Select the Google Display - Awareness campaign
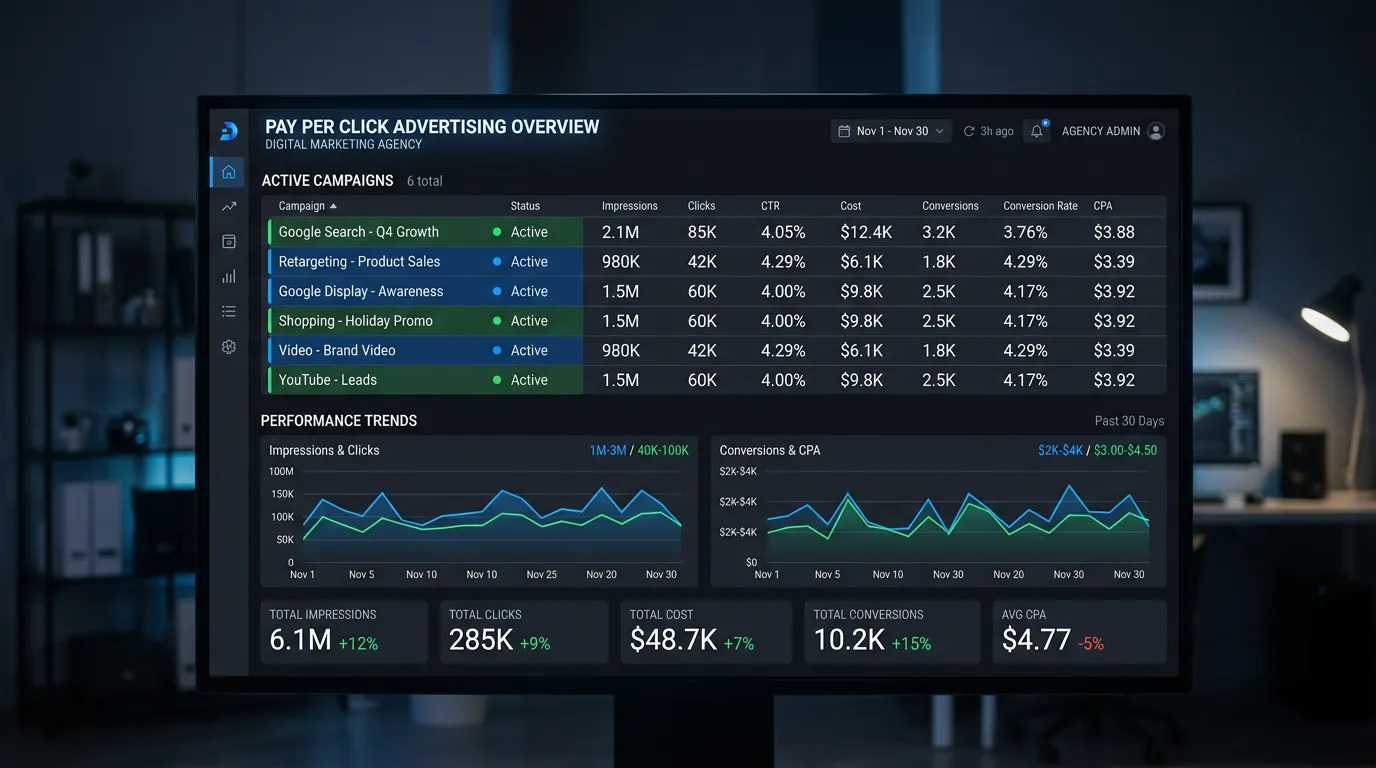 click(360, 291)
